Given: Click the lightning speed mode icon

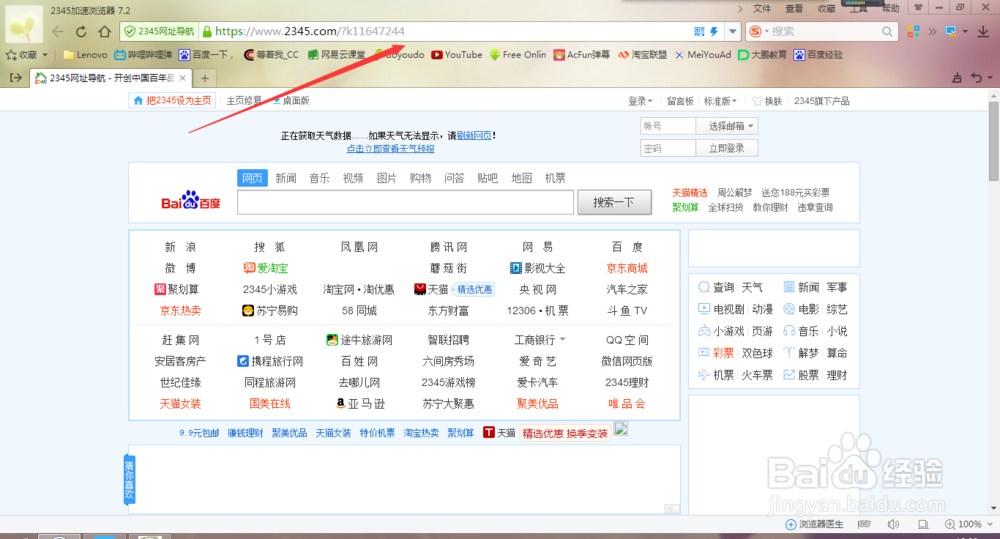Looking at the screenshot, I should pos(714,31).
